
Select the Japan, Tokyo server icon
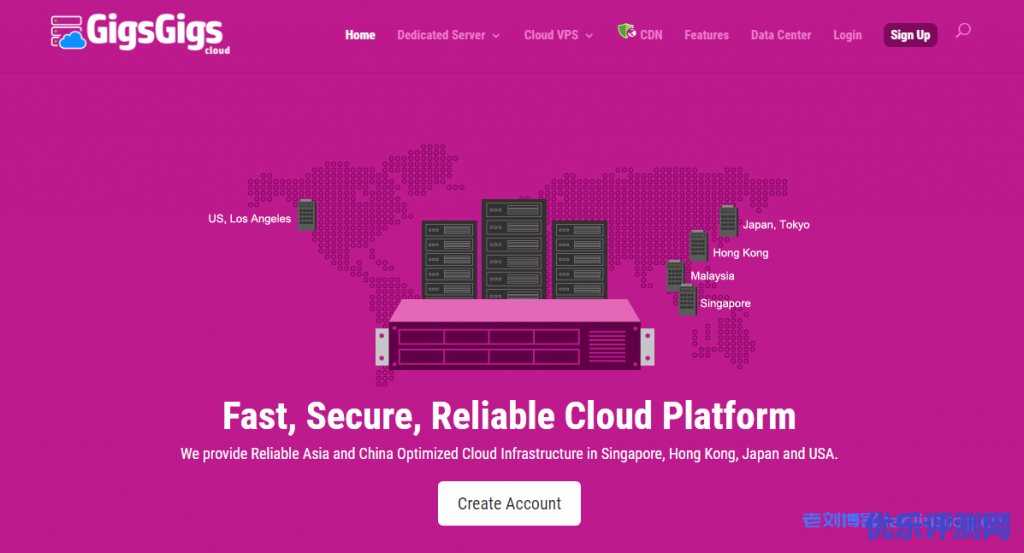tap(728, 221)
